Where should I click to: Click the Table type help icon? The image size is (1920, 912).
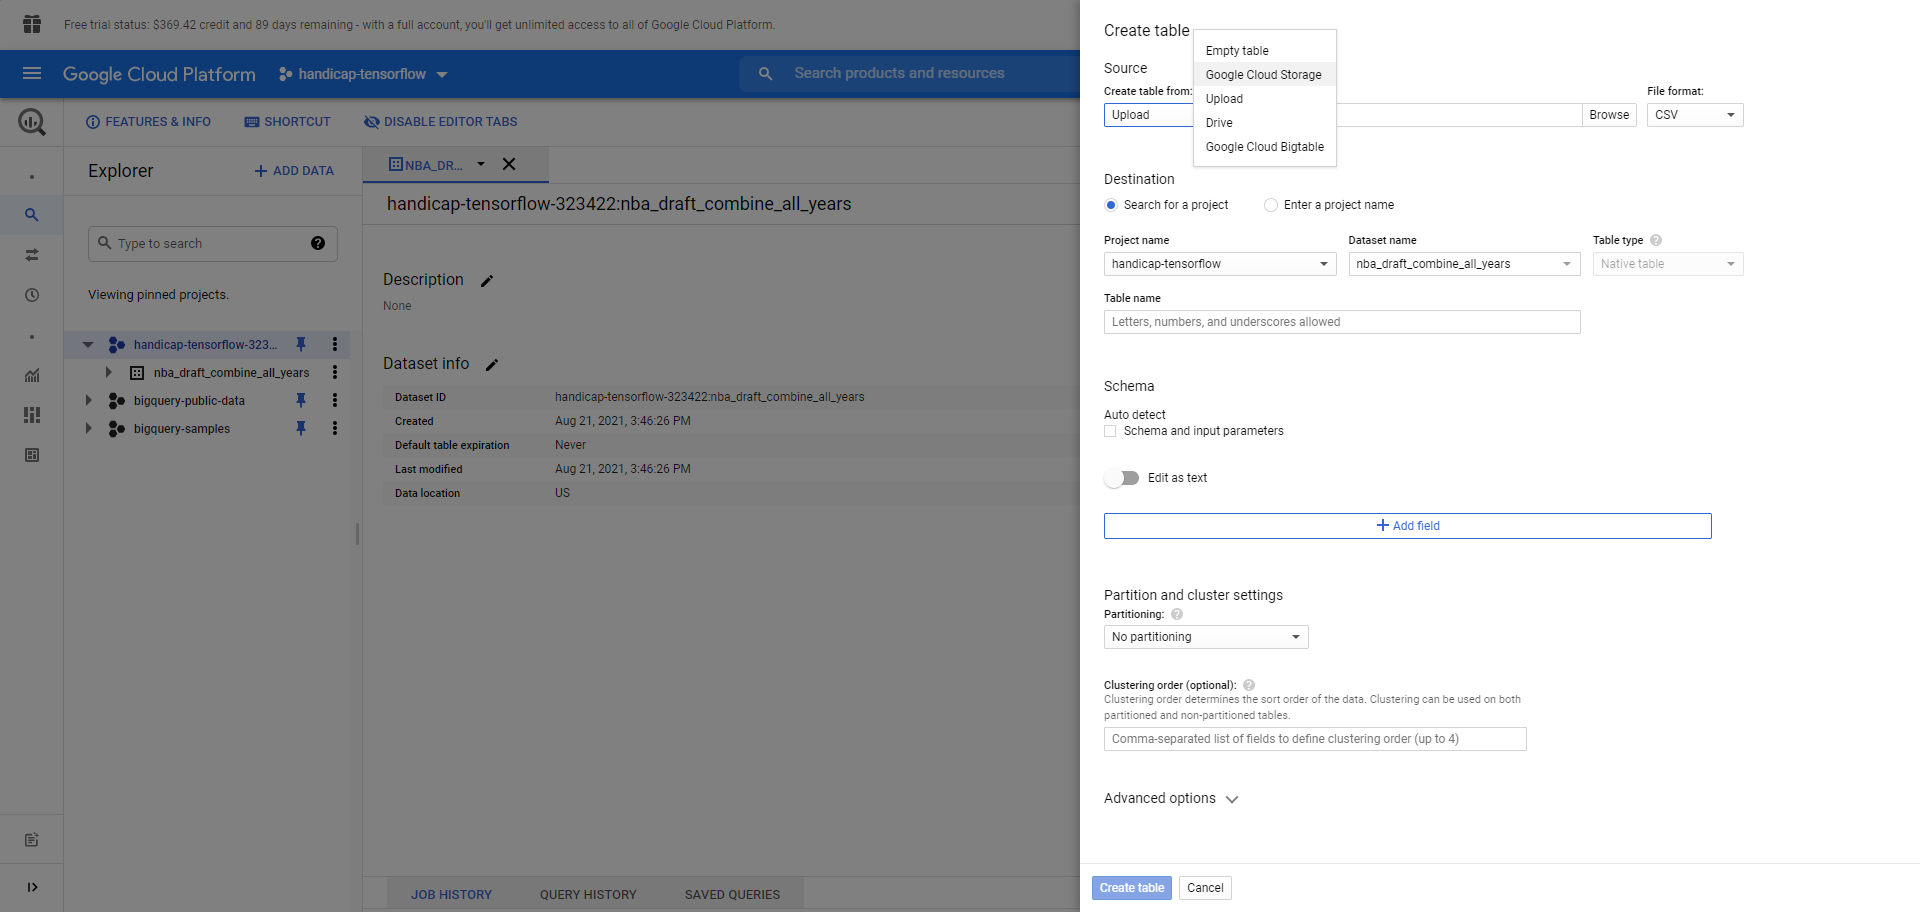1656,240
